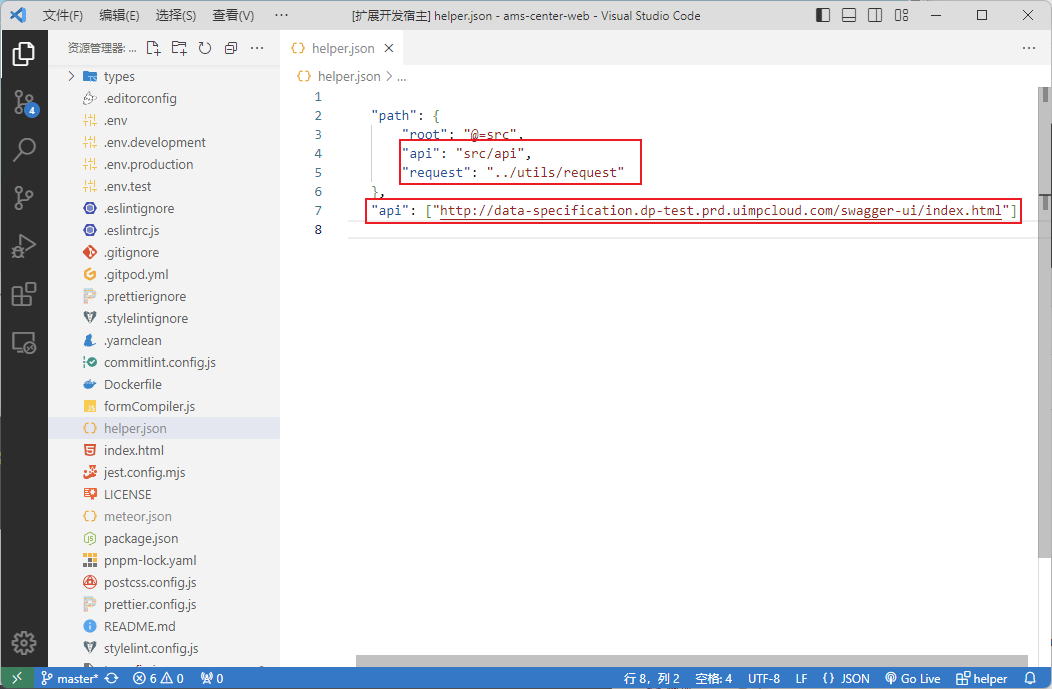1052x689 pixels.
Task: Refresh the explorer file tree
Action: [x=205, y=48]
